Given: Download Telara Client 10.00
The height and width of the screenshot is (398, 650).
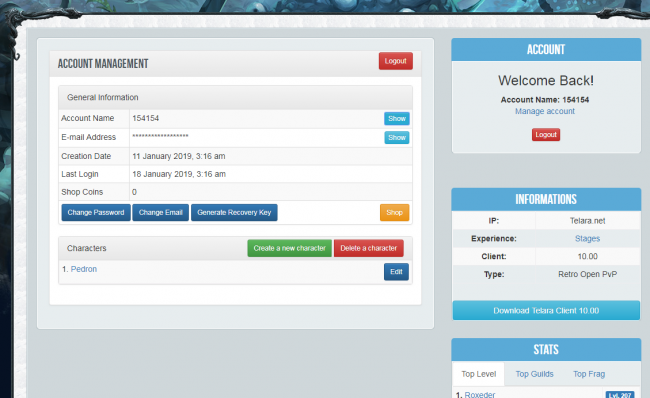Looking at the screenshot, I should click(546, 311).
